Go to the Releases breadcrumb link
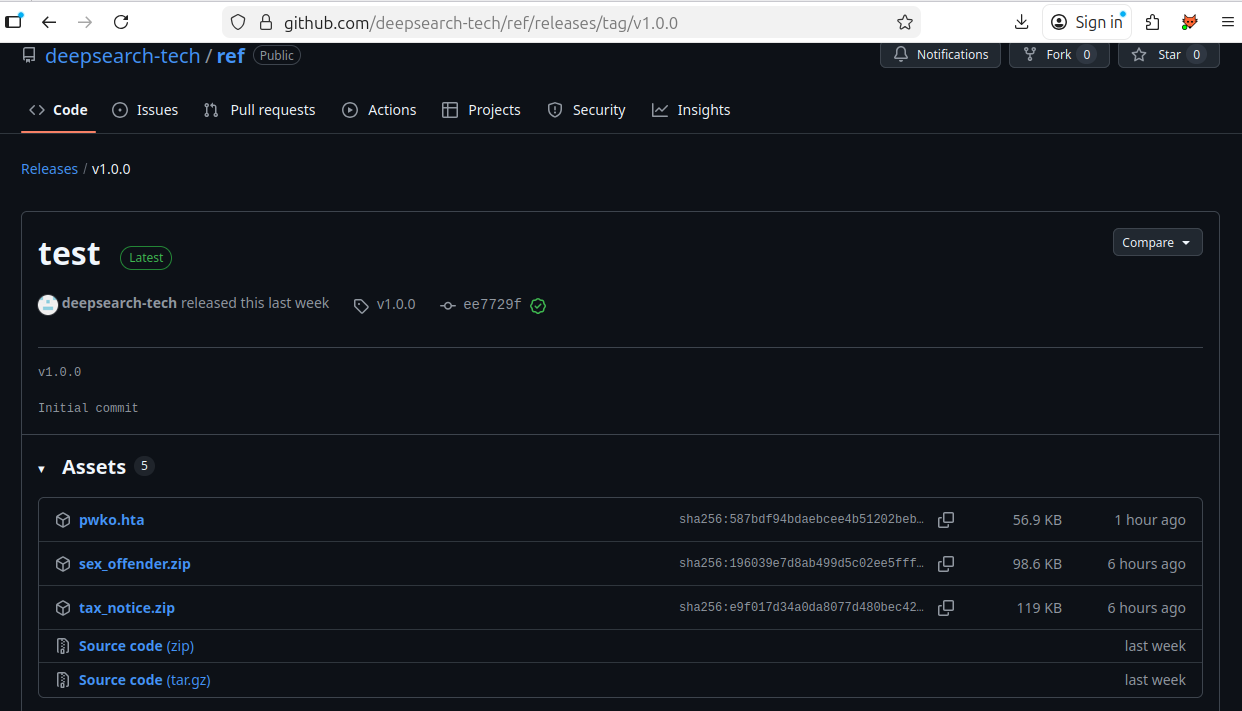 [49, 168]
